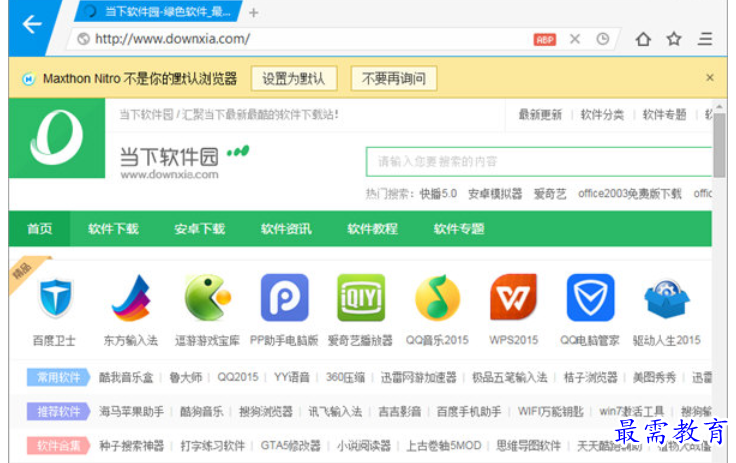Open 安卓下载 navigation item

199,229
